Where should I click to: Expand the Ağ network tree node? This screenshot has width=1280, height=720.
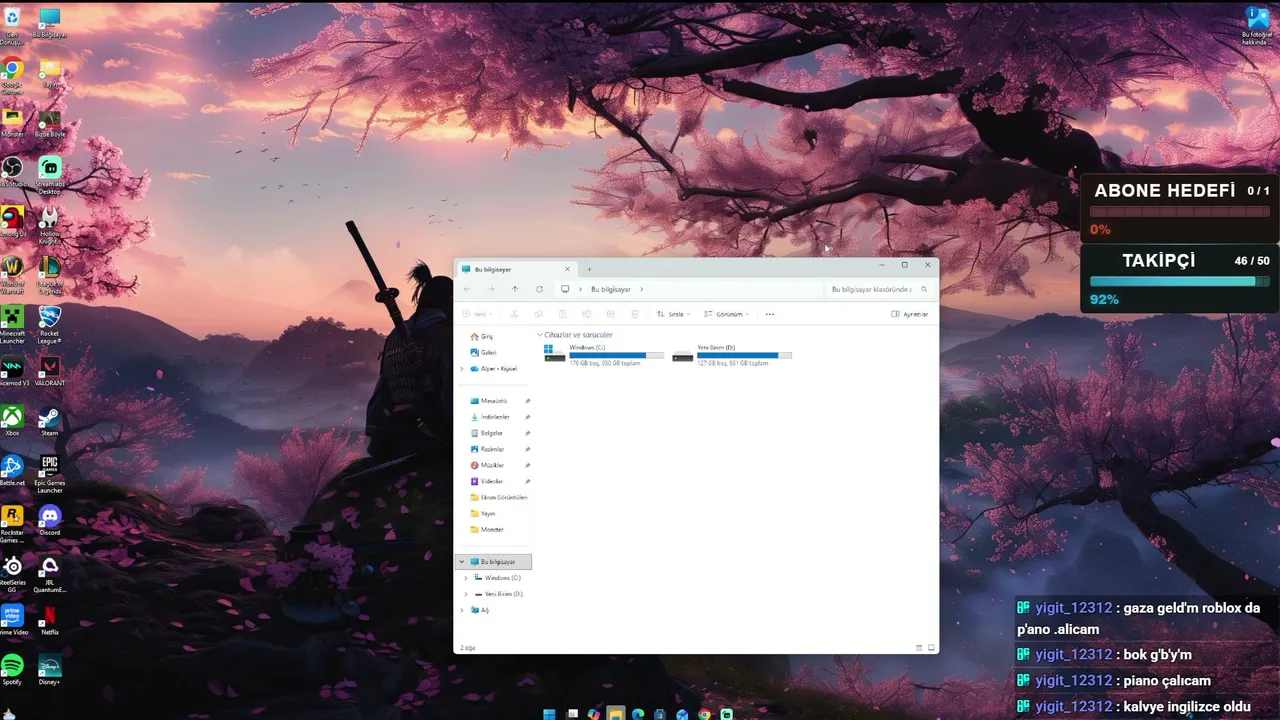pyautogui.click(x=461, y=610)
